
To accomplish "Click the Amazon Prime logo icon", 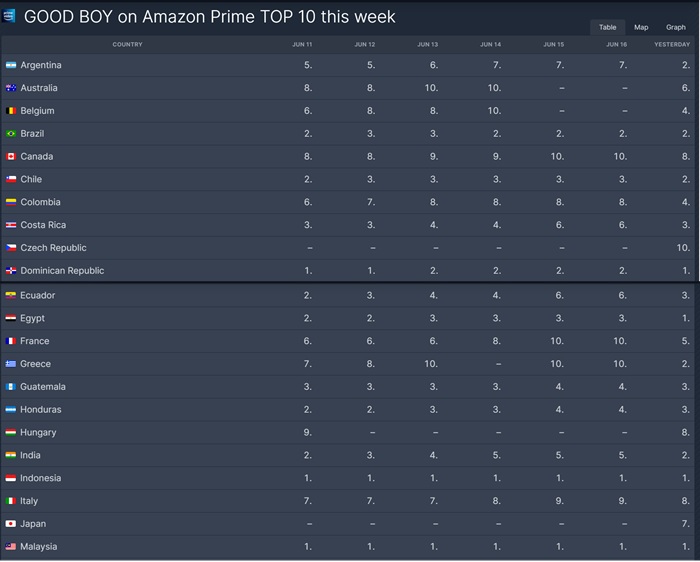I will point(8,16).
